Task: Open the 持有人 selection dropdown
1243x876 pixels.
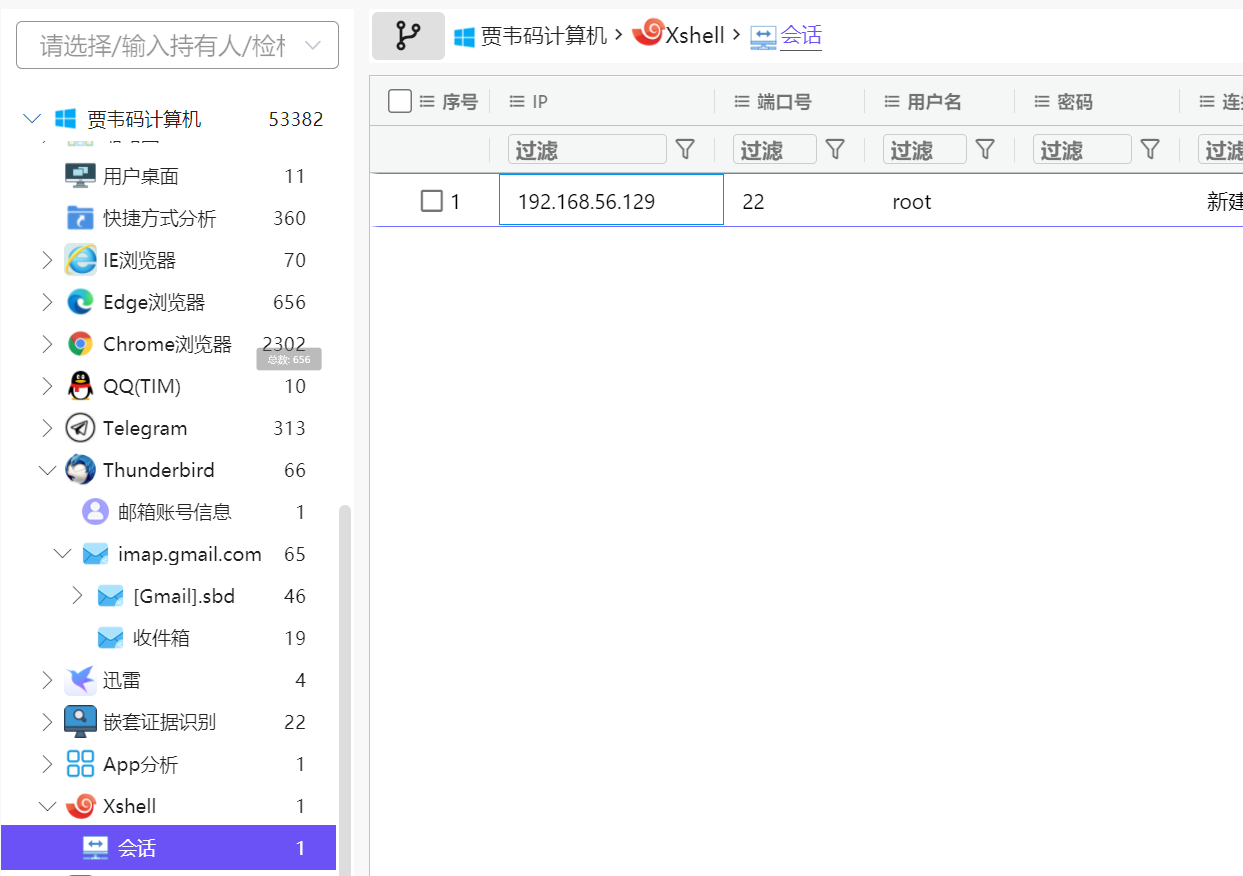Action: pyautogui.click(x=177, y=45)
